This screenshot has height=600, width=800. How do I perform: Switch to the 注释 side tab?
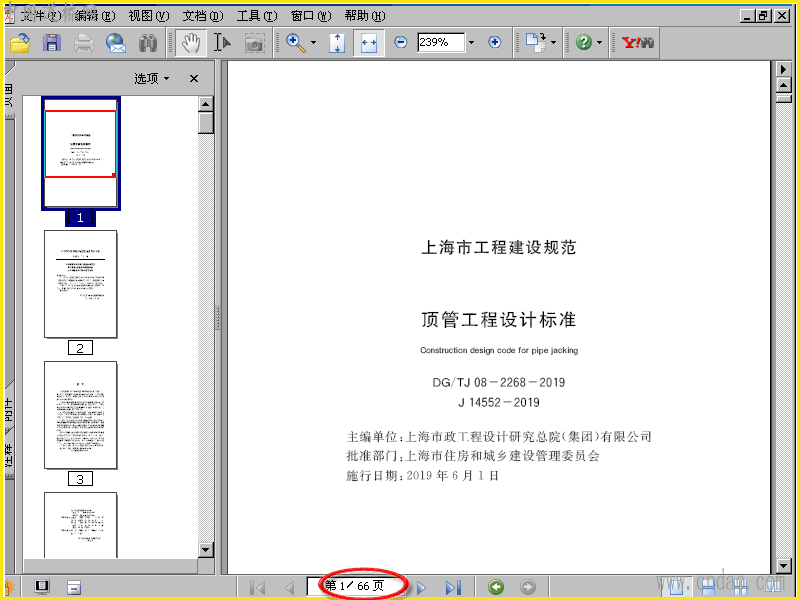pyautogui.click(x=9, y=455)
